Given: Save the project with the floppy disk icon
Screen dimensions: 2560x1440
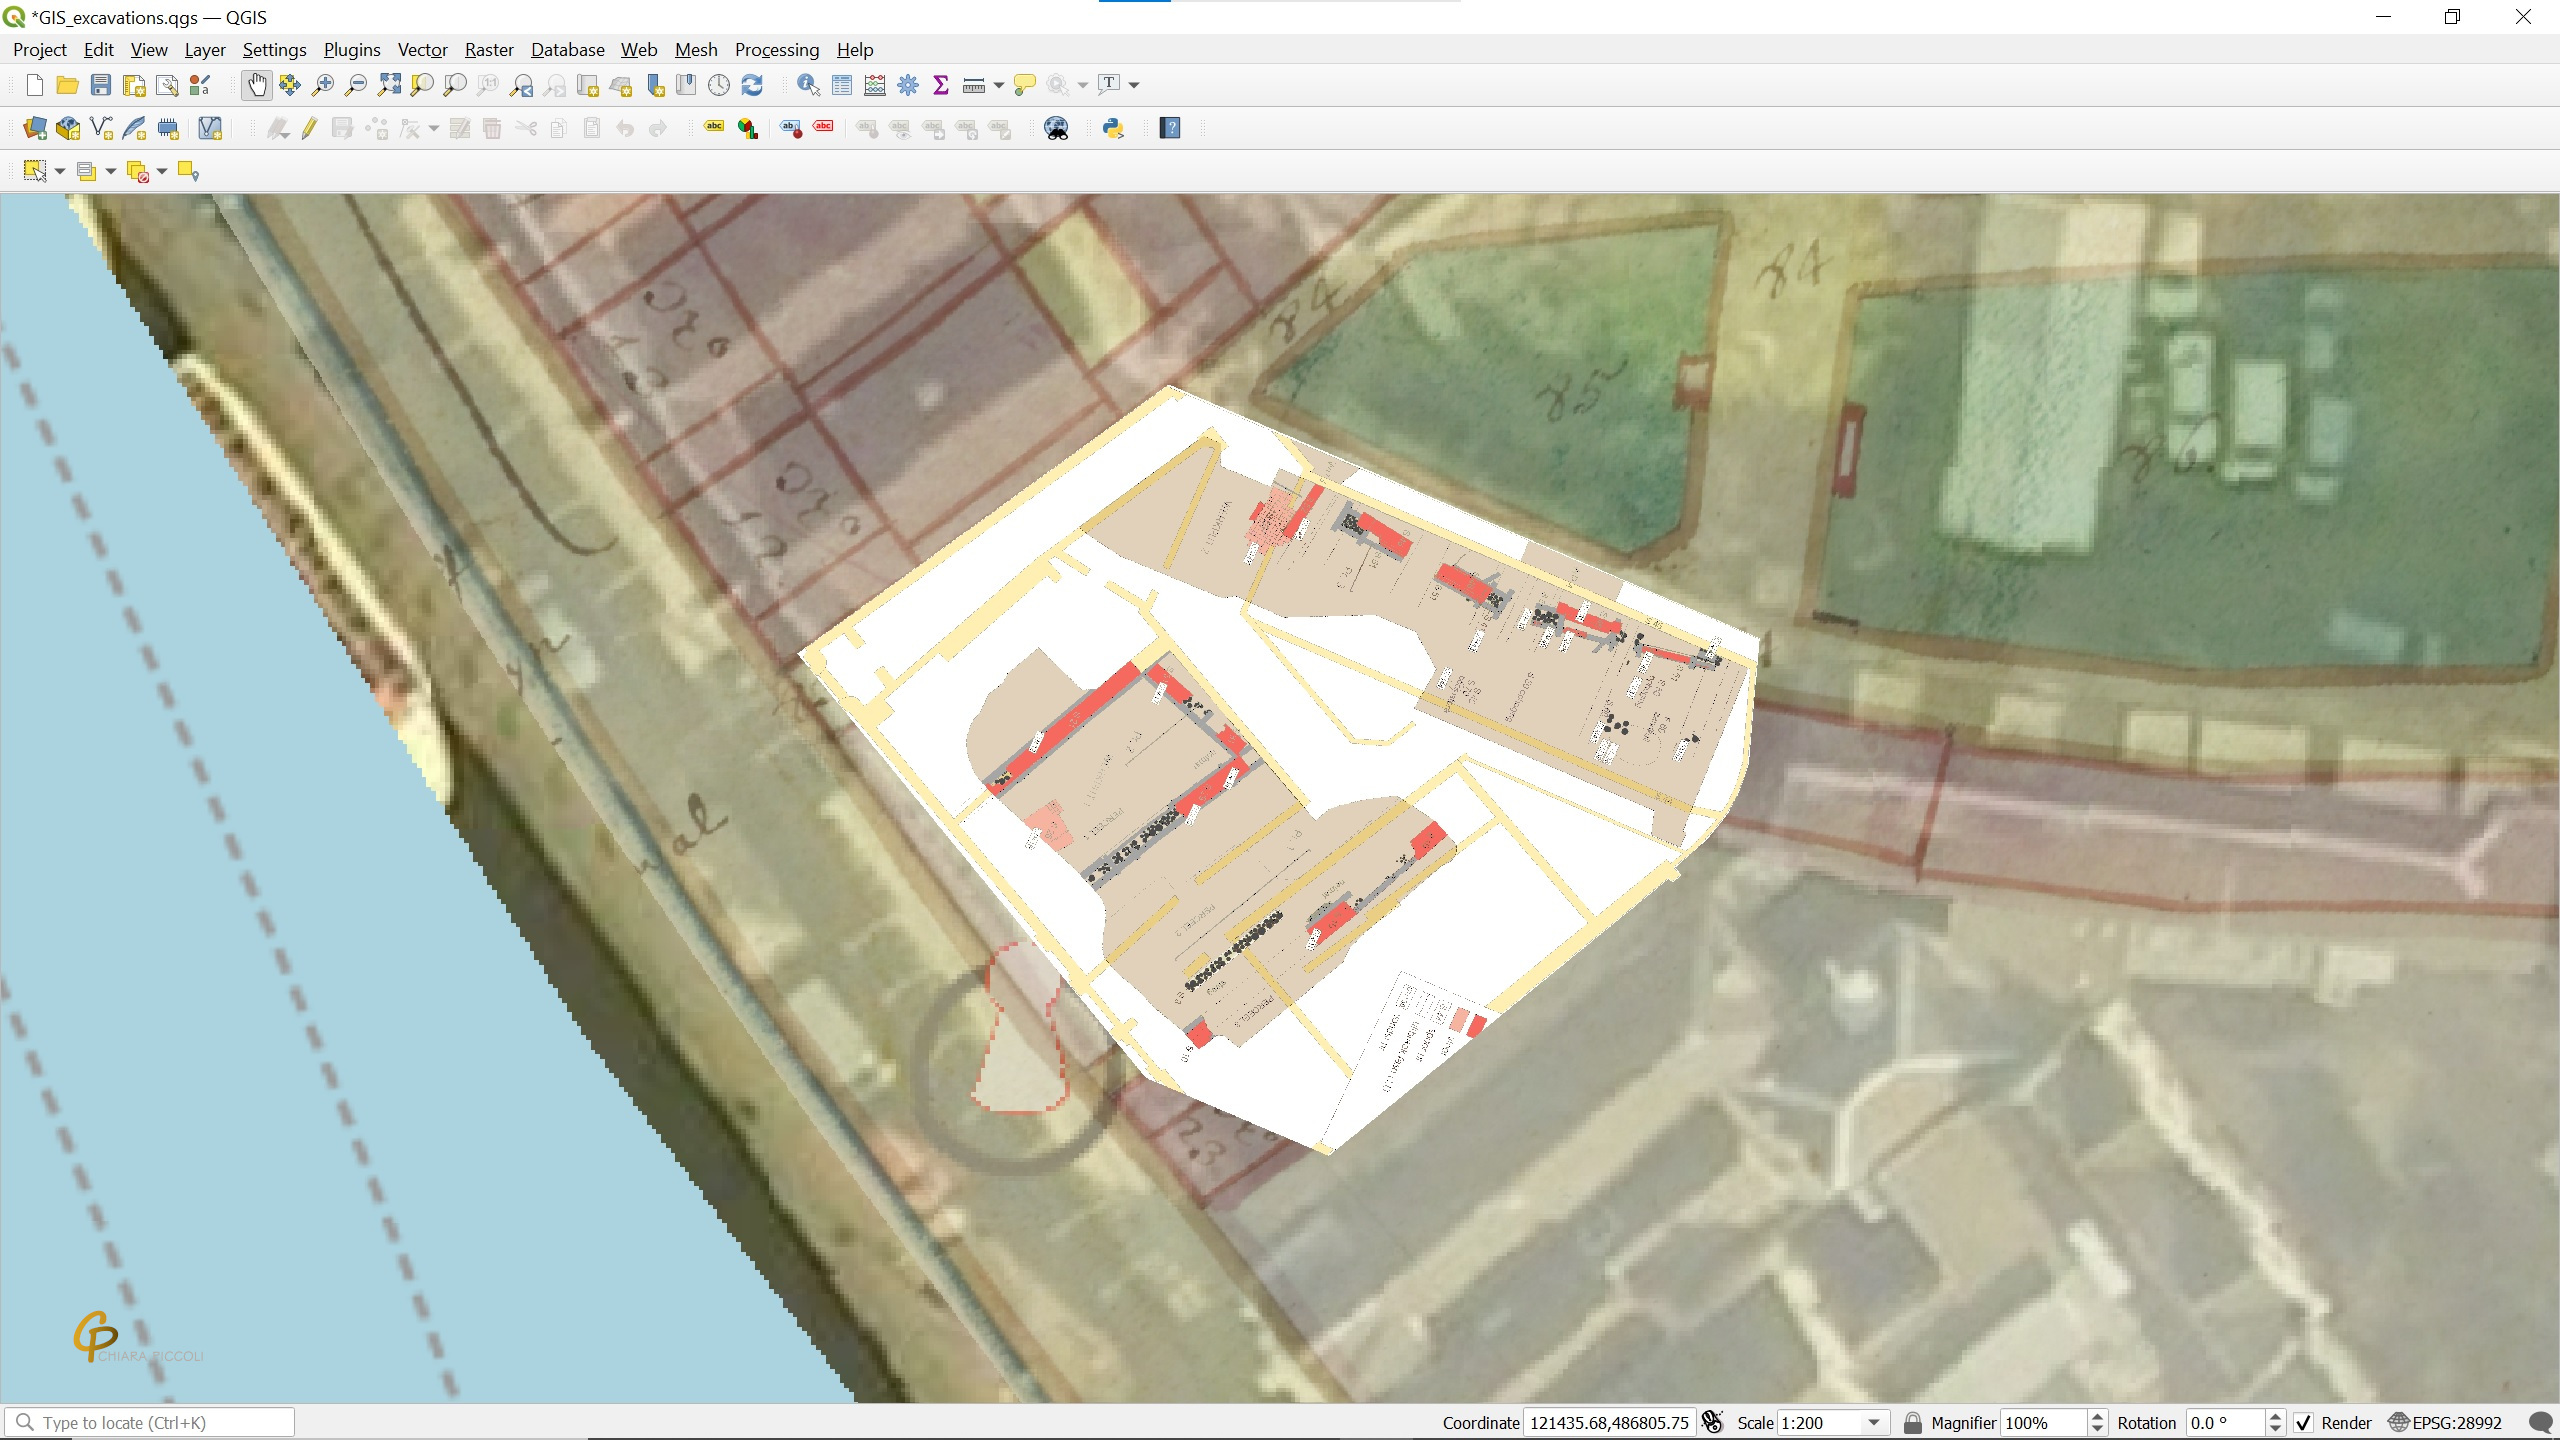Looking at the screenshot, I should click(x=100, y=85).
